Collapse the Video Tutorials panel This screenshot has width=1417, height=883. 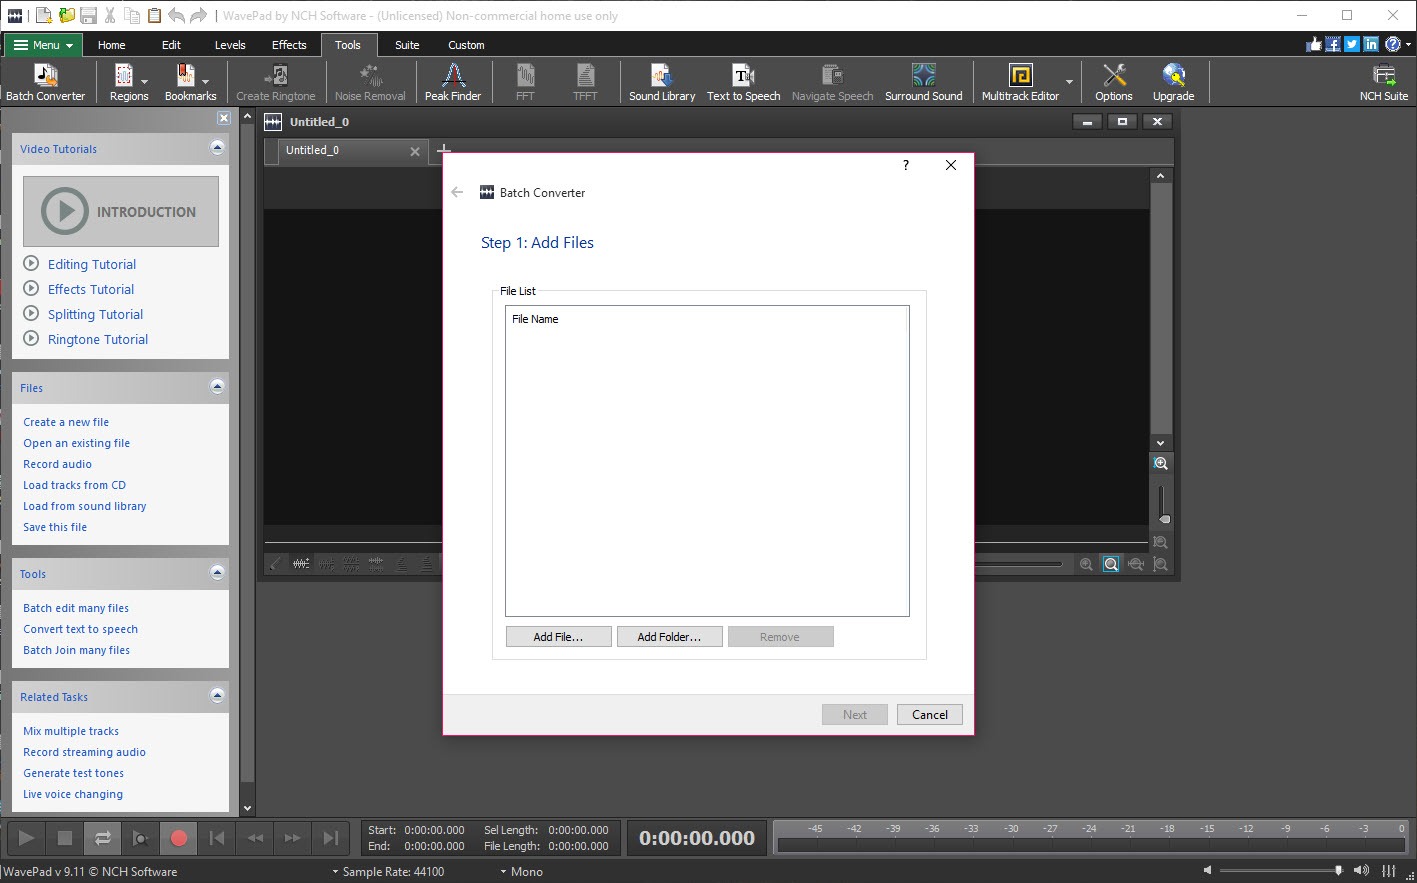(217, 148)
